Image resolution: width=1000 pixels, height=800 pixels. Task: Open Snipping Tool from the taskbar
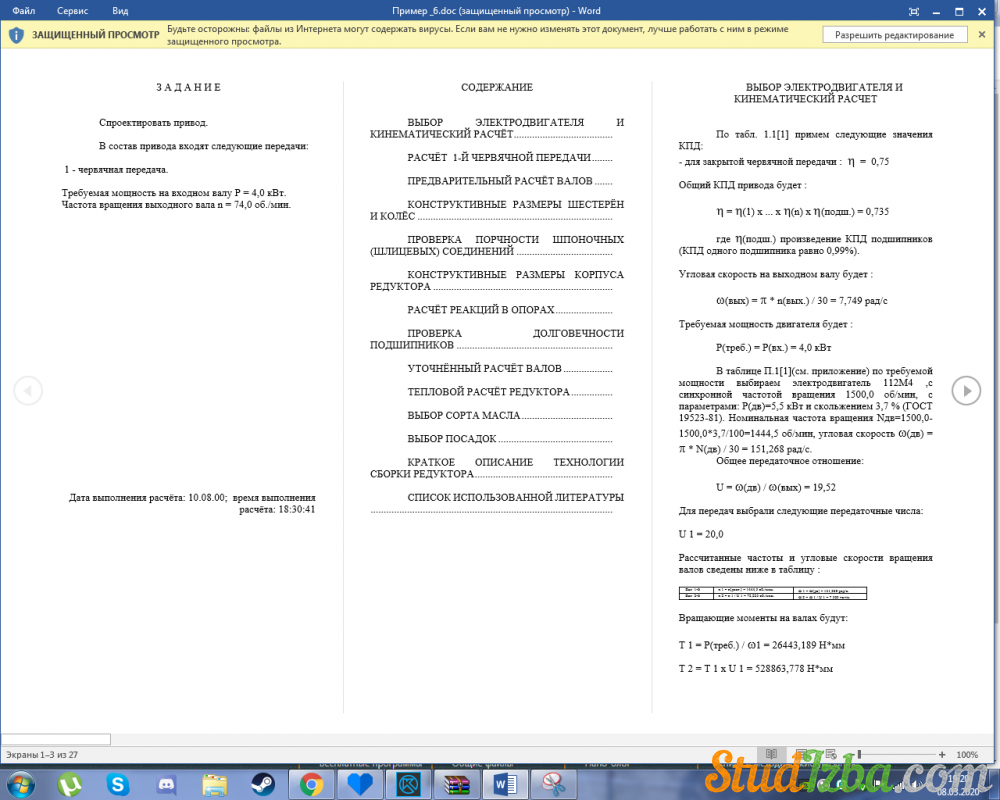(554, 784)
